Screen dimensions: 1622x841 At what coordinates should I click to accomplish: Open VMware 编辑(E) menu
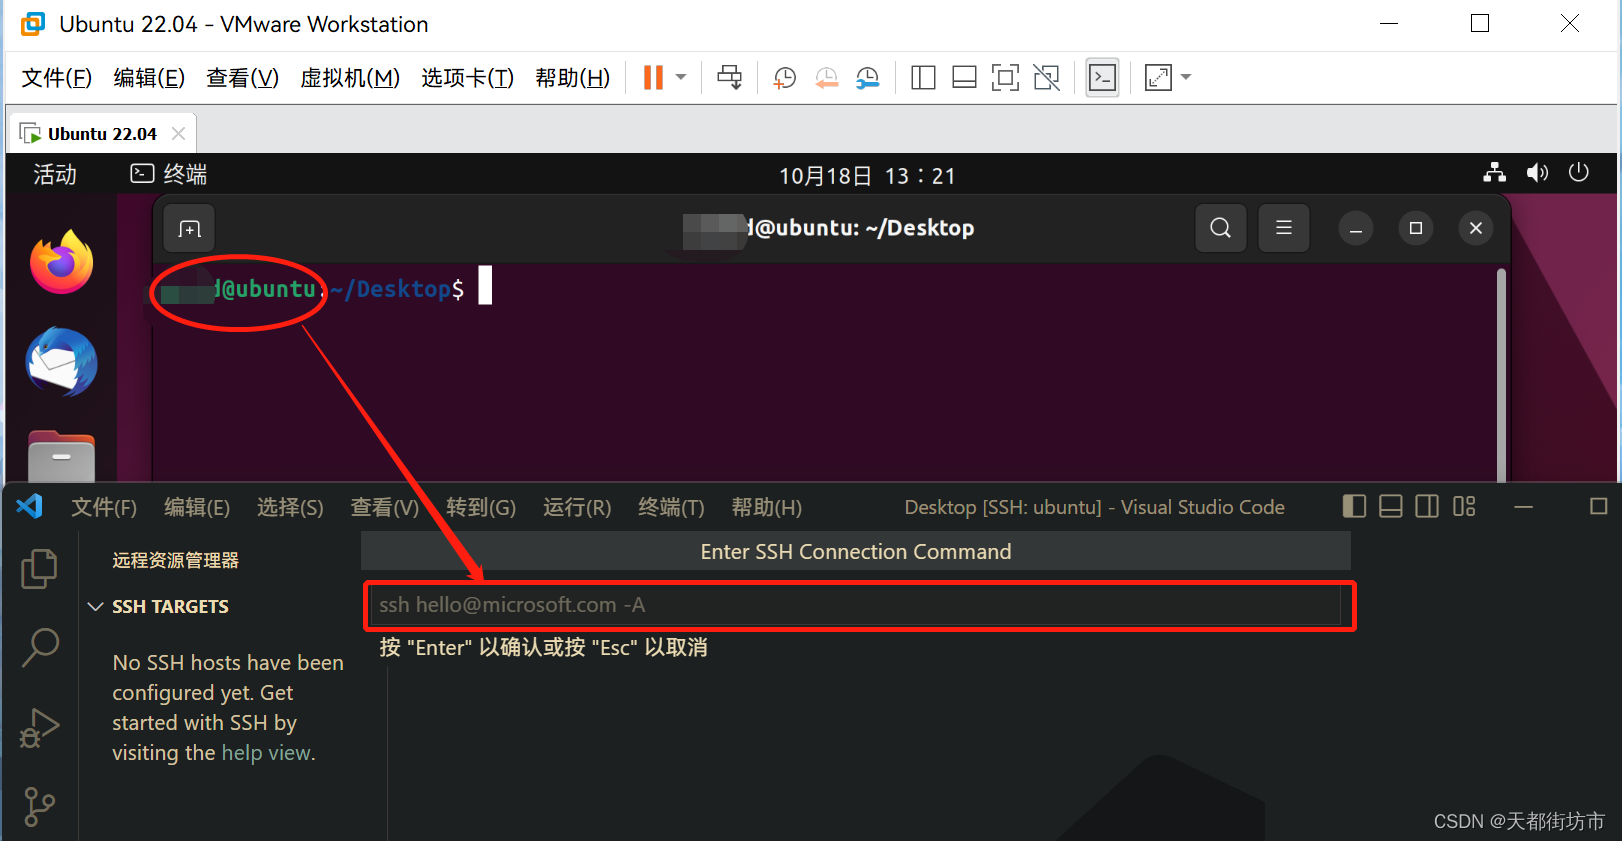[149, 78]
